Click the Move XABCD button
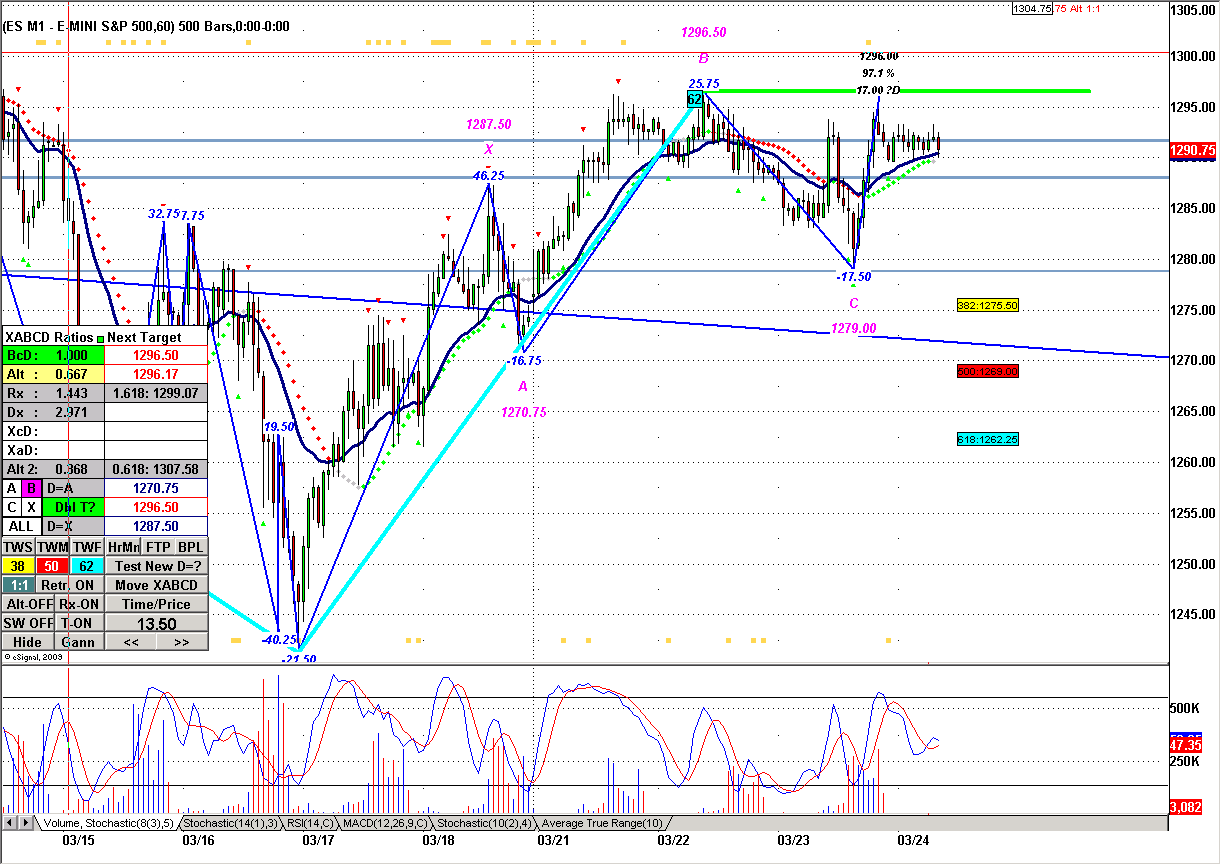This screenshot has width=1221, height=865. pyautogui.click(x=157, y=585)
